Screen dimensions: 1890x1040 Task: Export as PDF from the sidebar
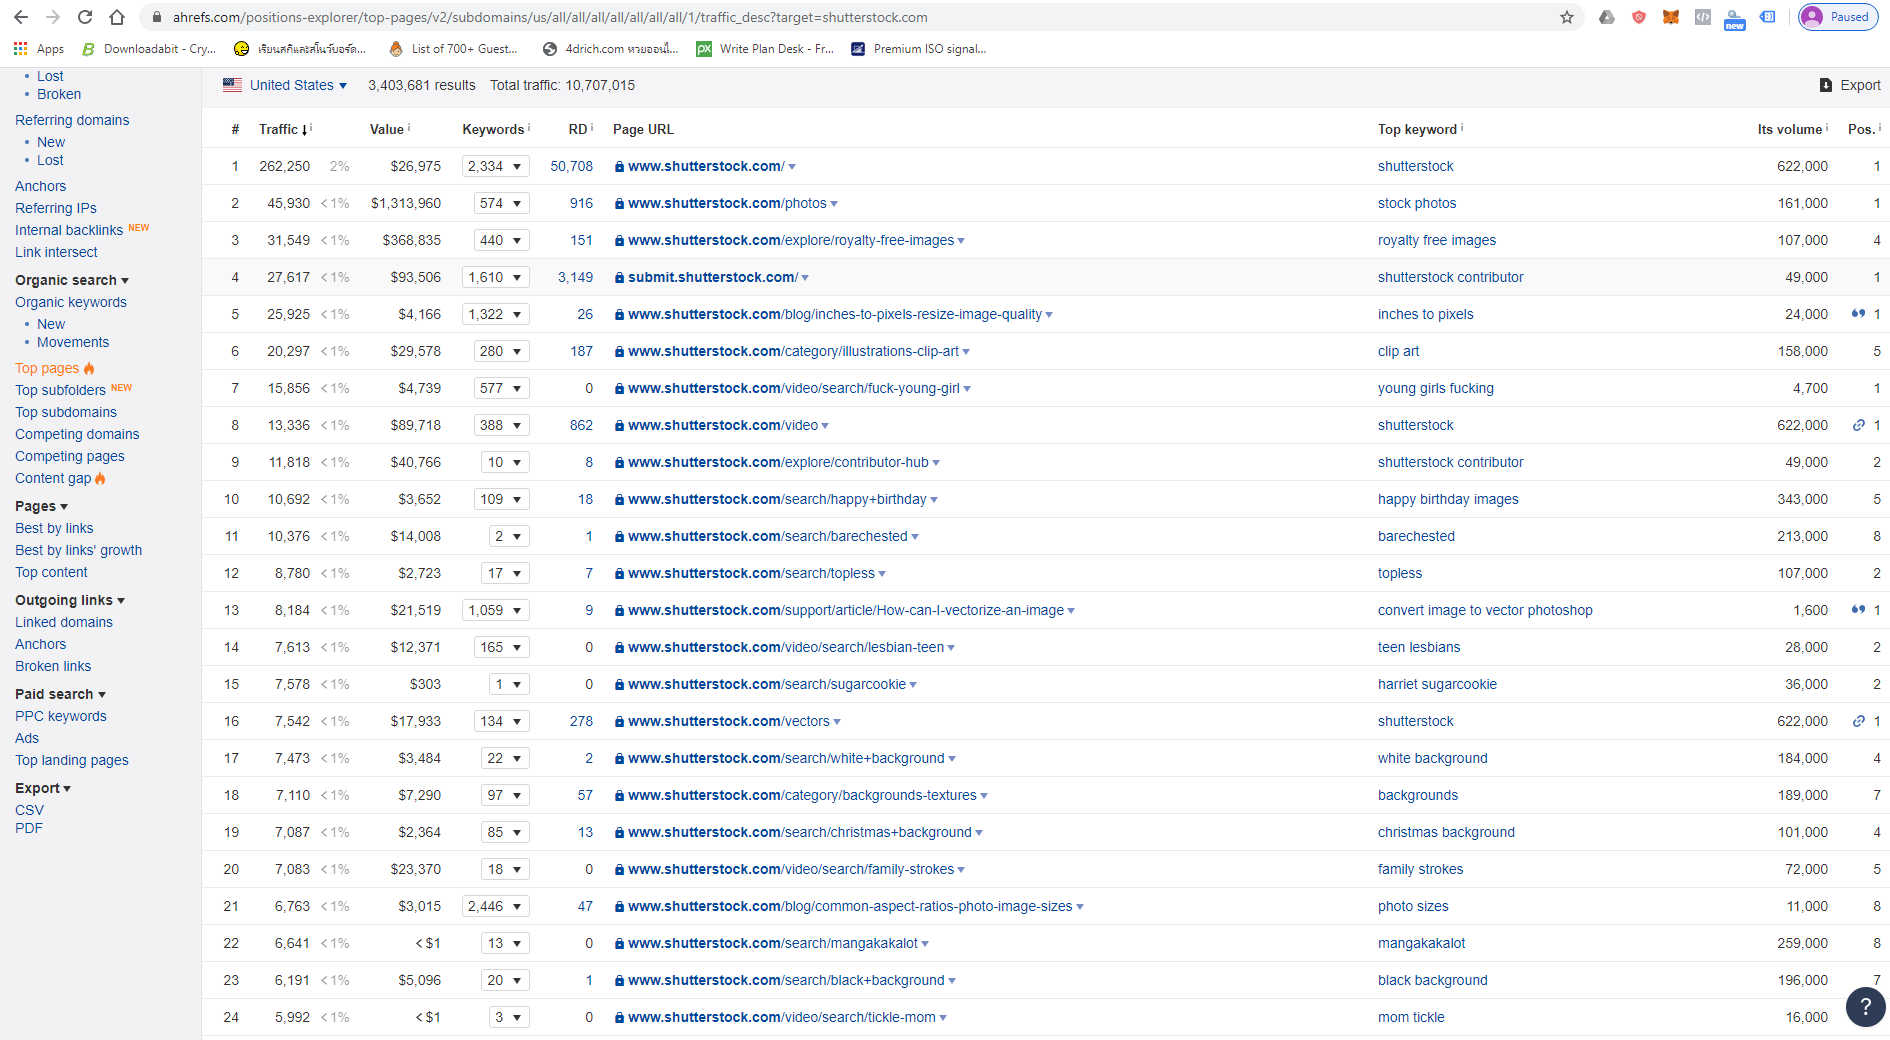29,828
